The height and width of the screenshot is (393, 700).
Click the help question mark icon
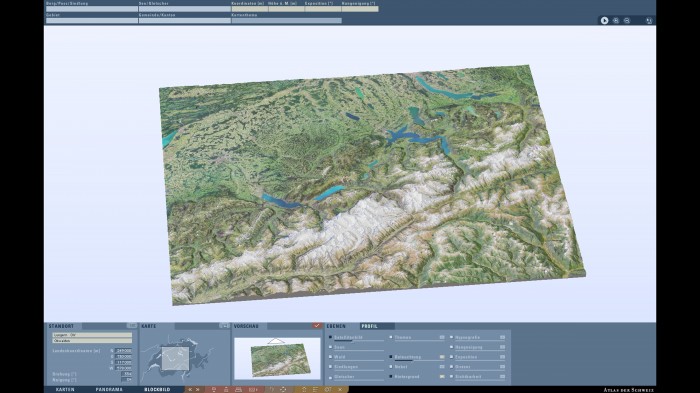click(272, 389)
